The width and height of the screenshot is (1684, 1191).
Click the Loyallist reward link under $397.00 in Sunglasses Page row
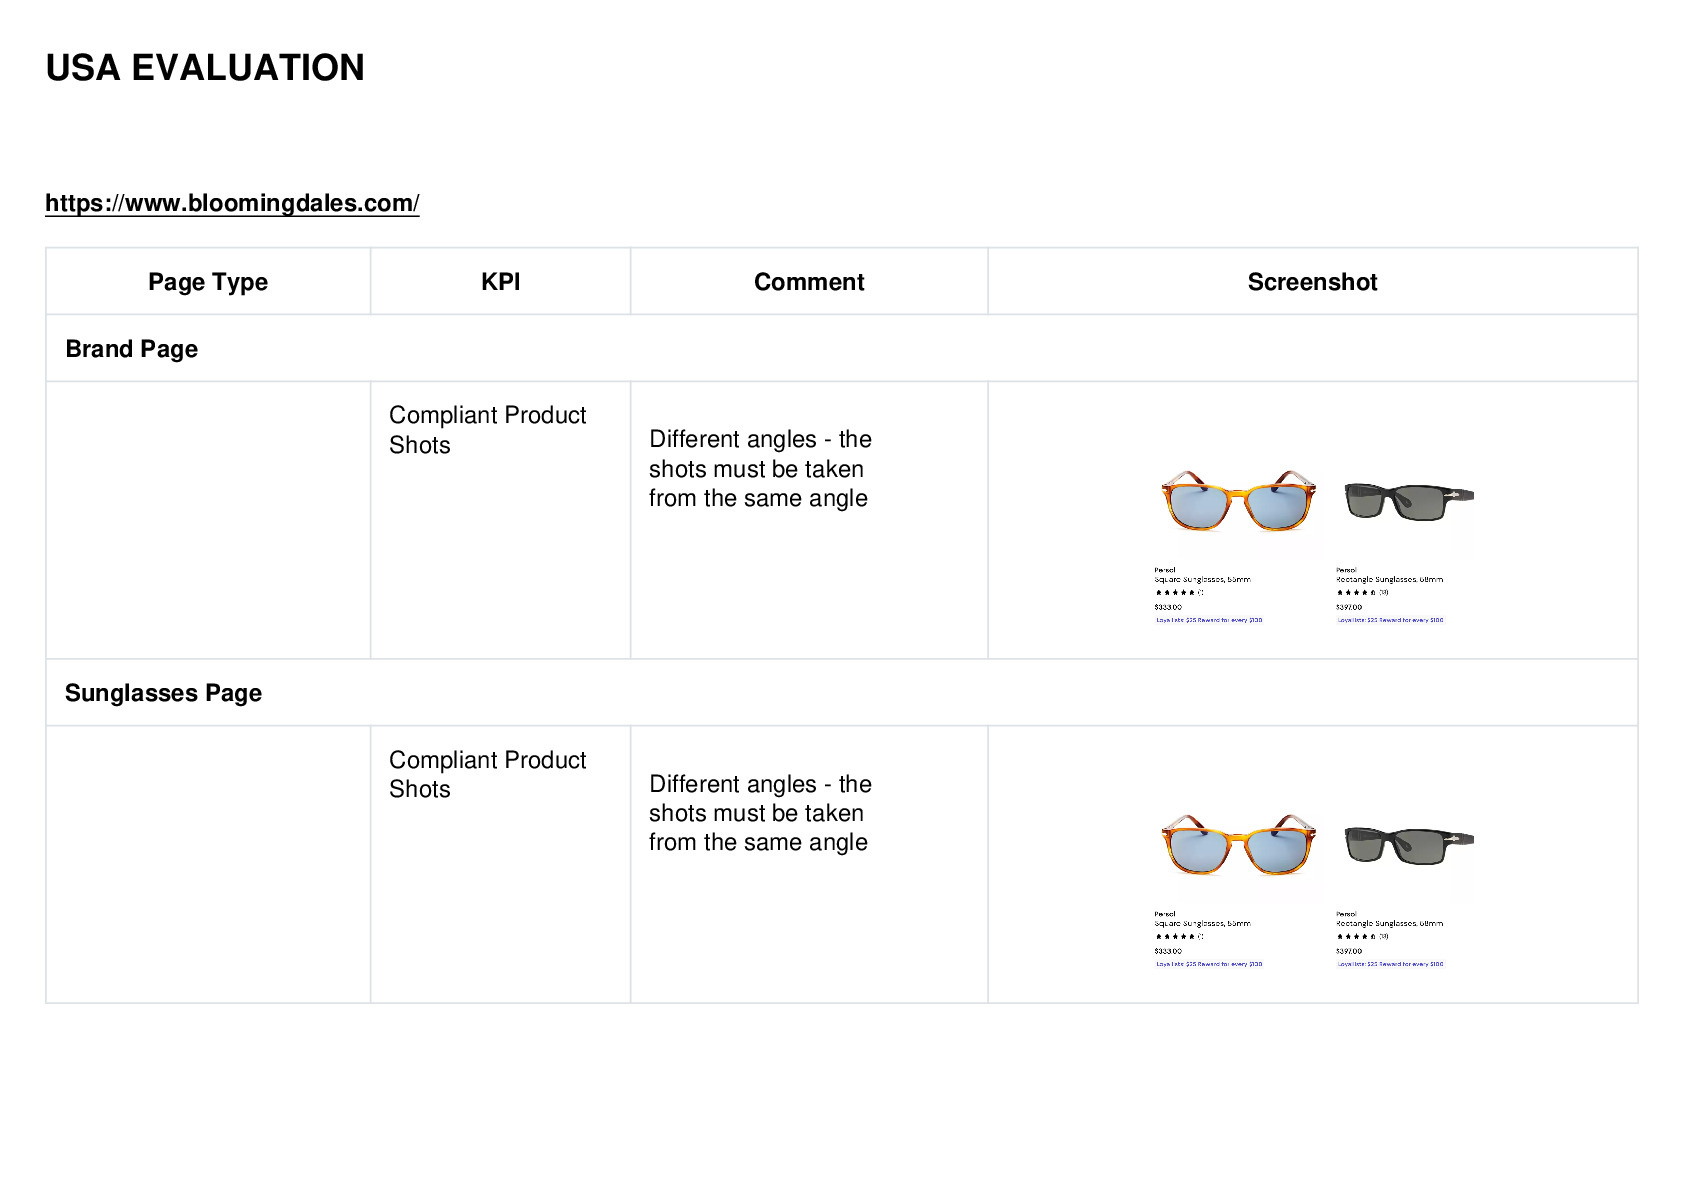coord(1390,964)
